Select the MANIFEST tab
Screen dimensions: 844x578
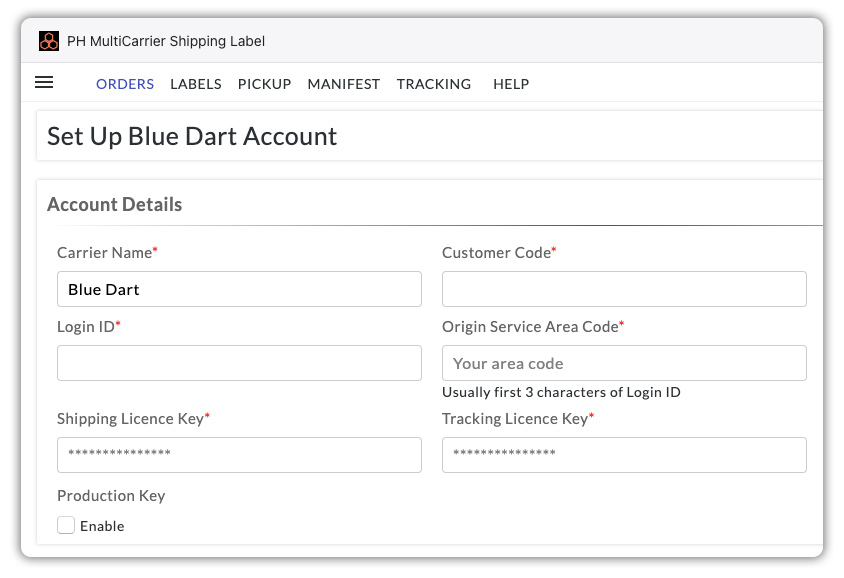coord(344,84)
